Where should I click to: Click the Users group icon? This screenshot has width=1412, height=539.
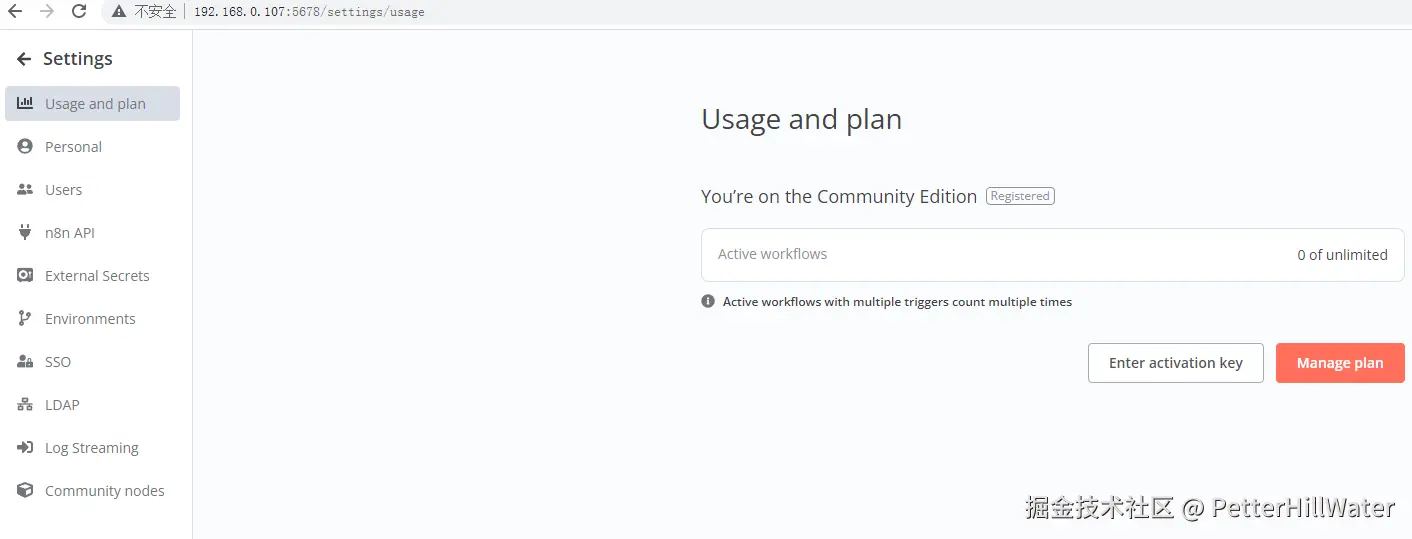pyautogui.click(x=25, y=189)
